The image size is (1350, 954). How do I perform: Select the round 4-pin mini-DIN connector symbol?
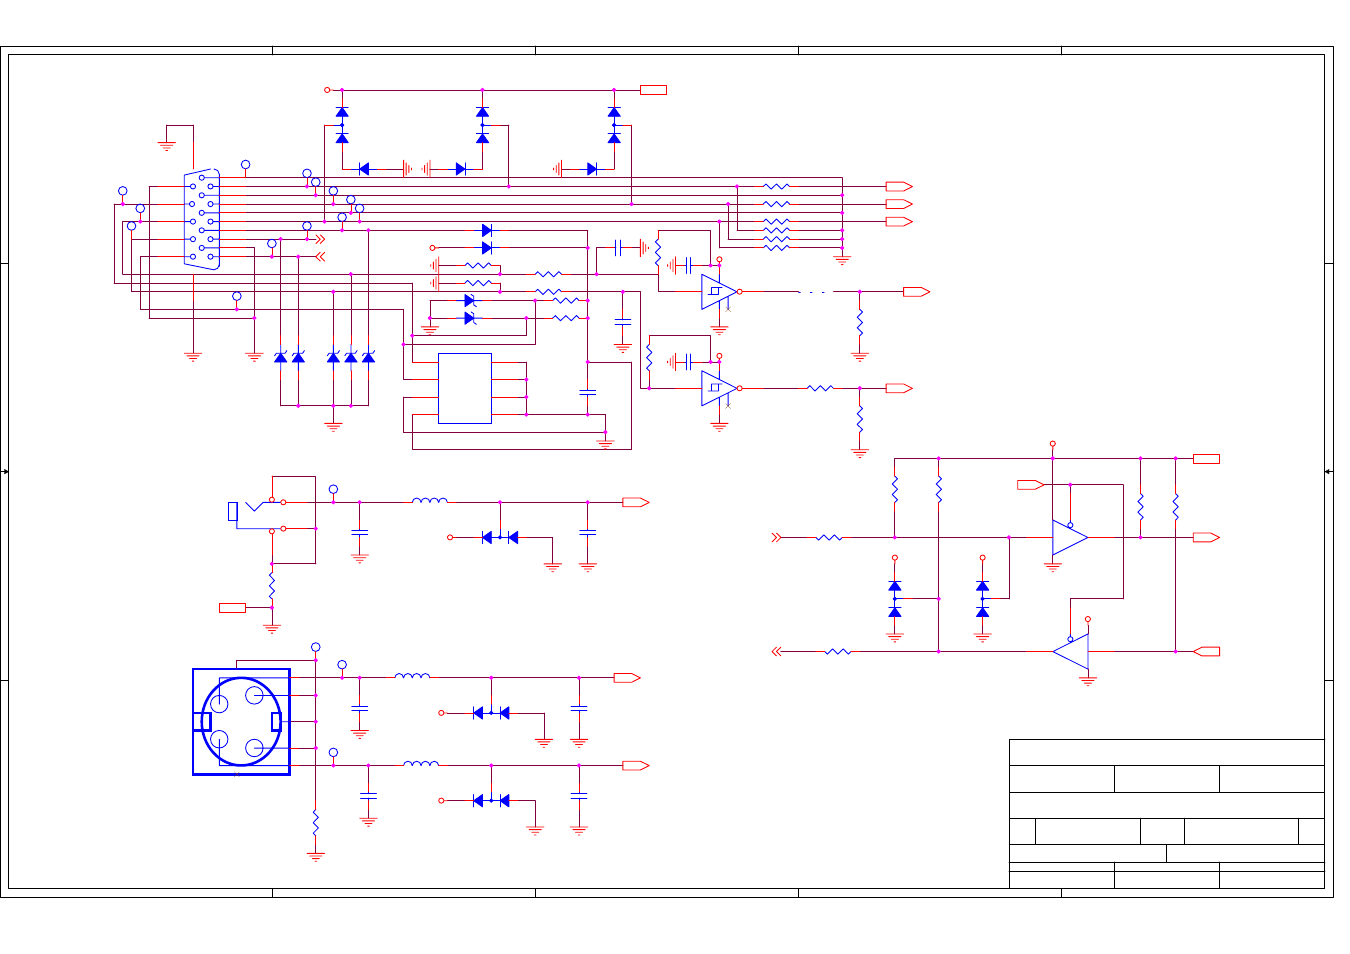[241, 722]
